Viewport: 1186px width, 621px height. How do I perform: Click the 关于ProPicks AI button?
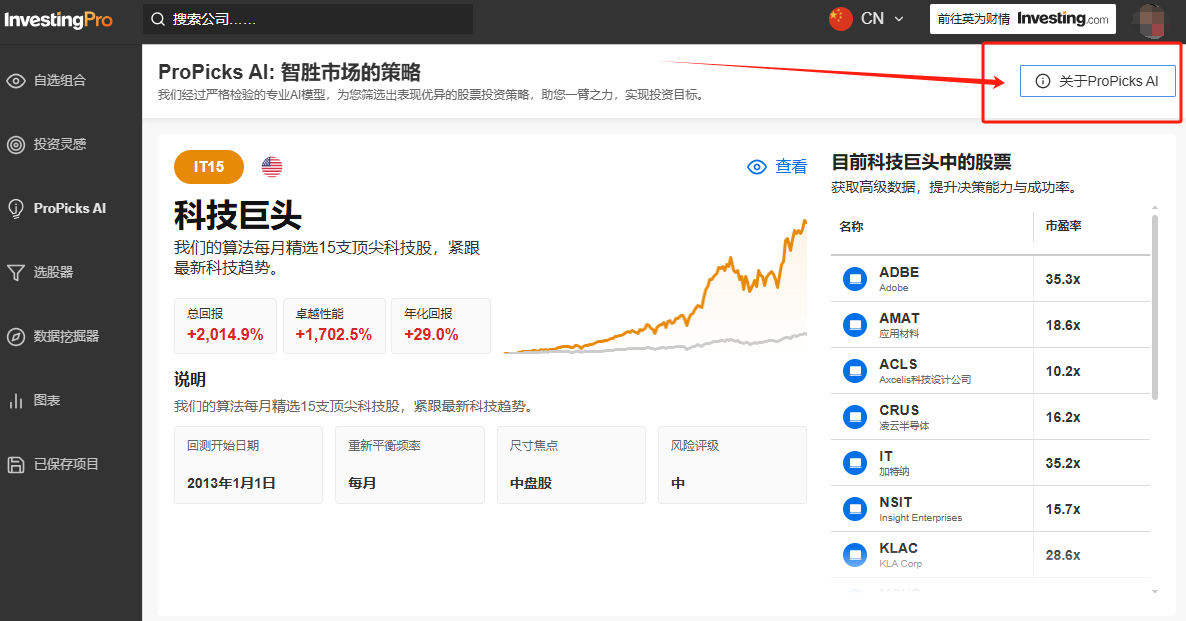[1097, 81]
